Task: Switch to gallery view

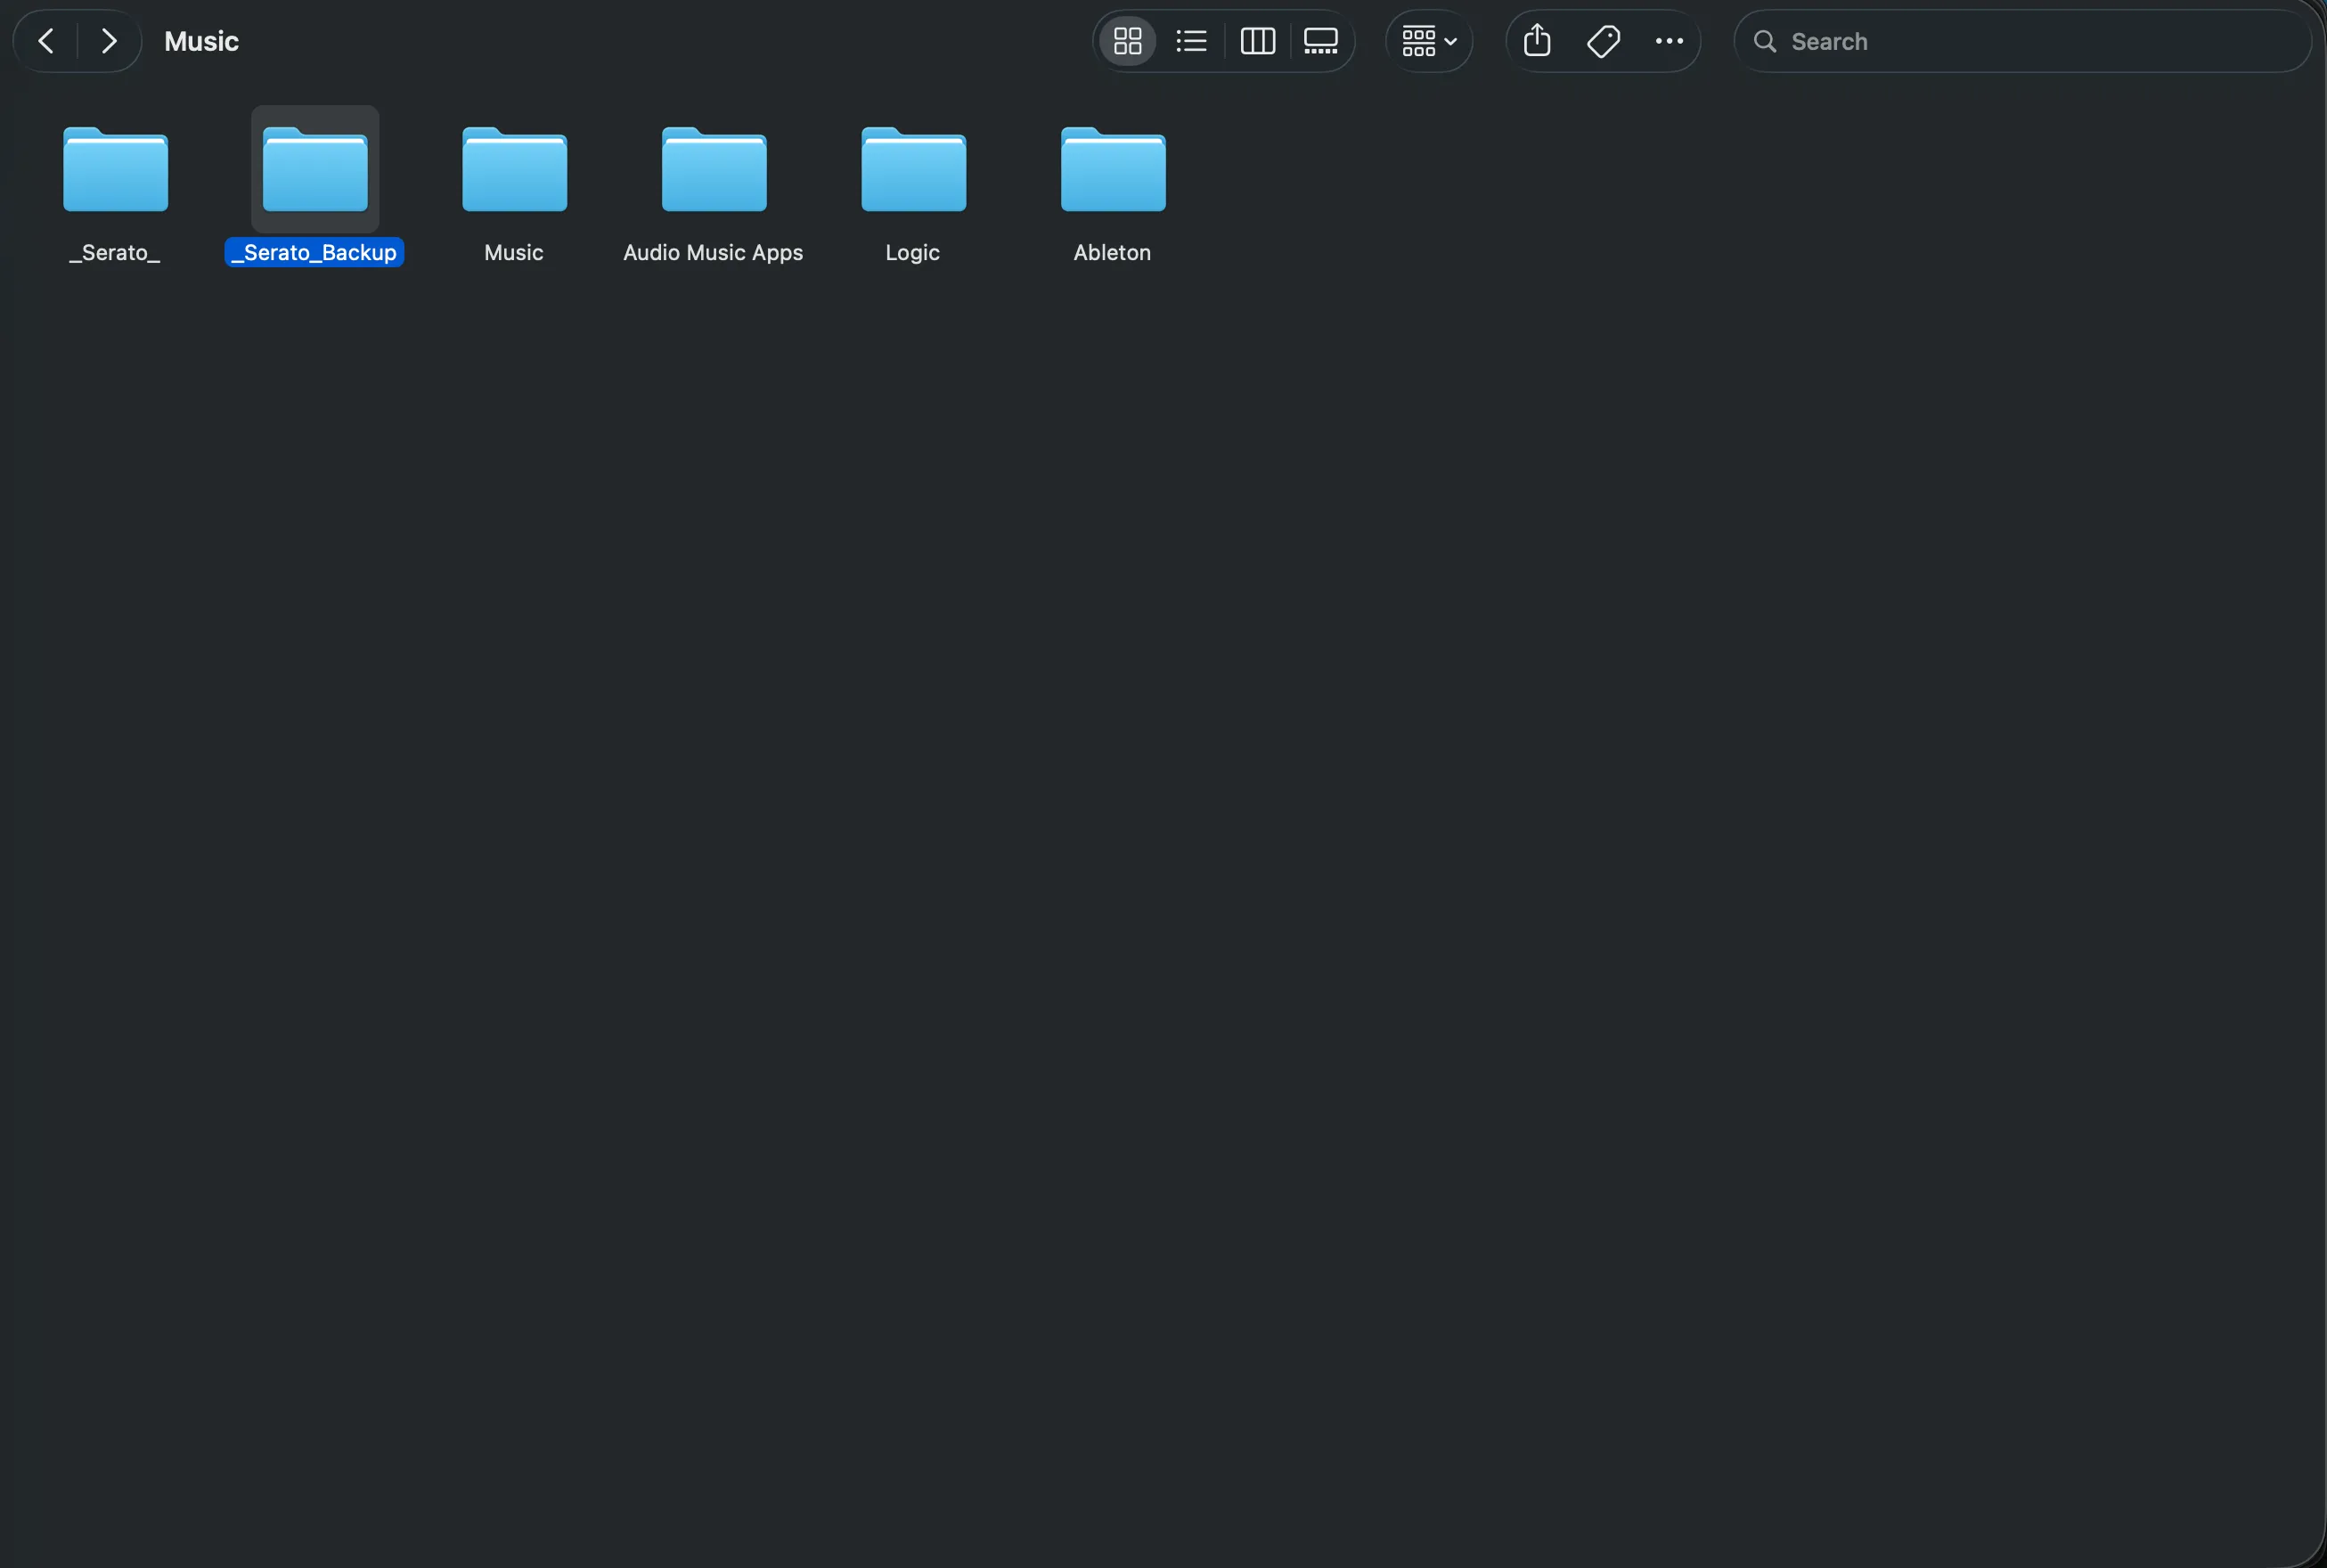Action: [1321, 41]
